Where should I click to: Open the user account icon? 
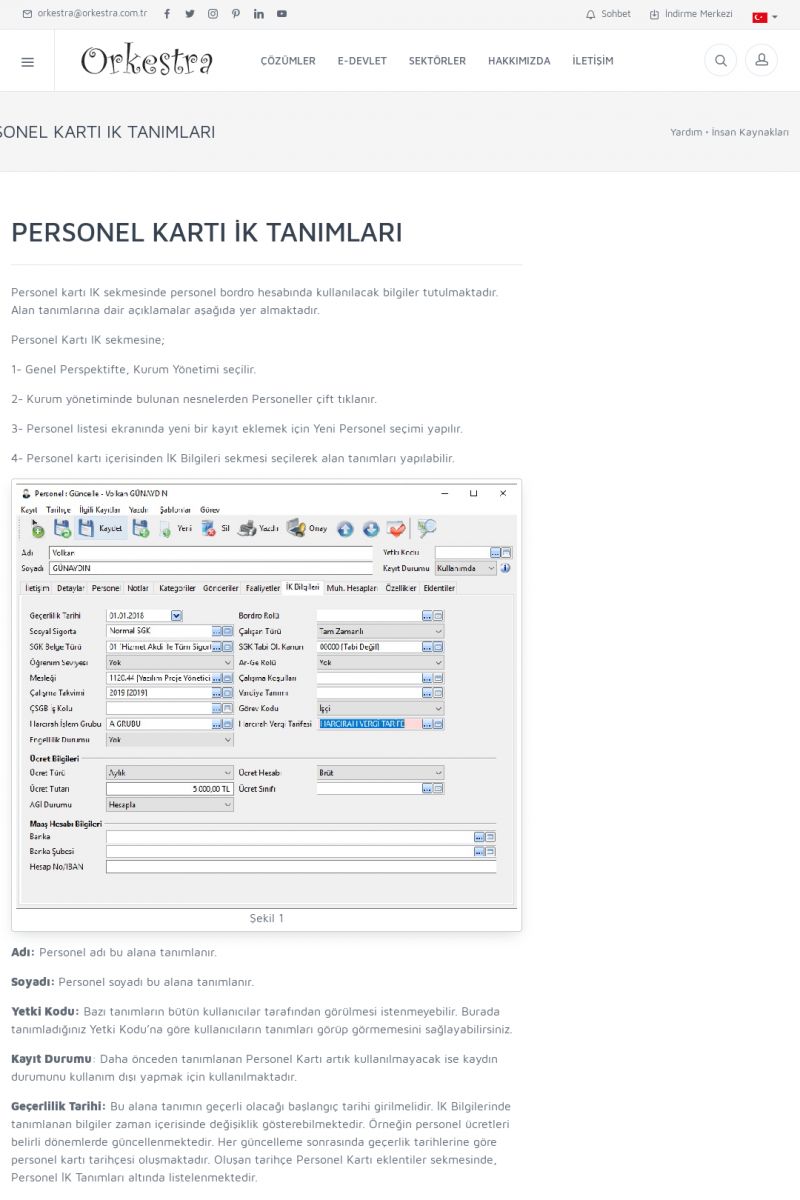[761, 61]
